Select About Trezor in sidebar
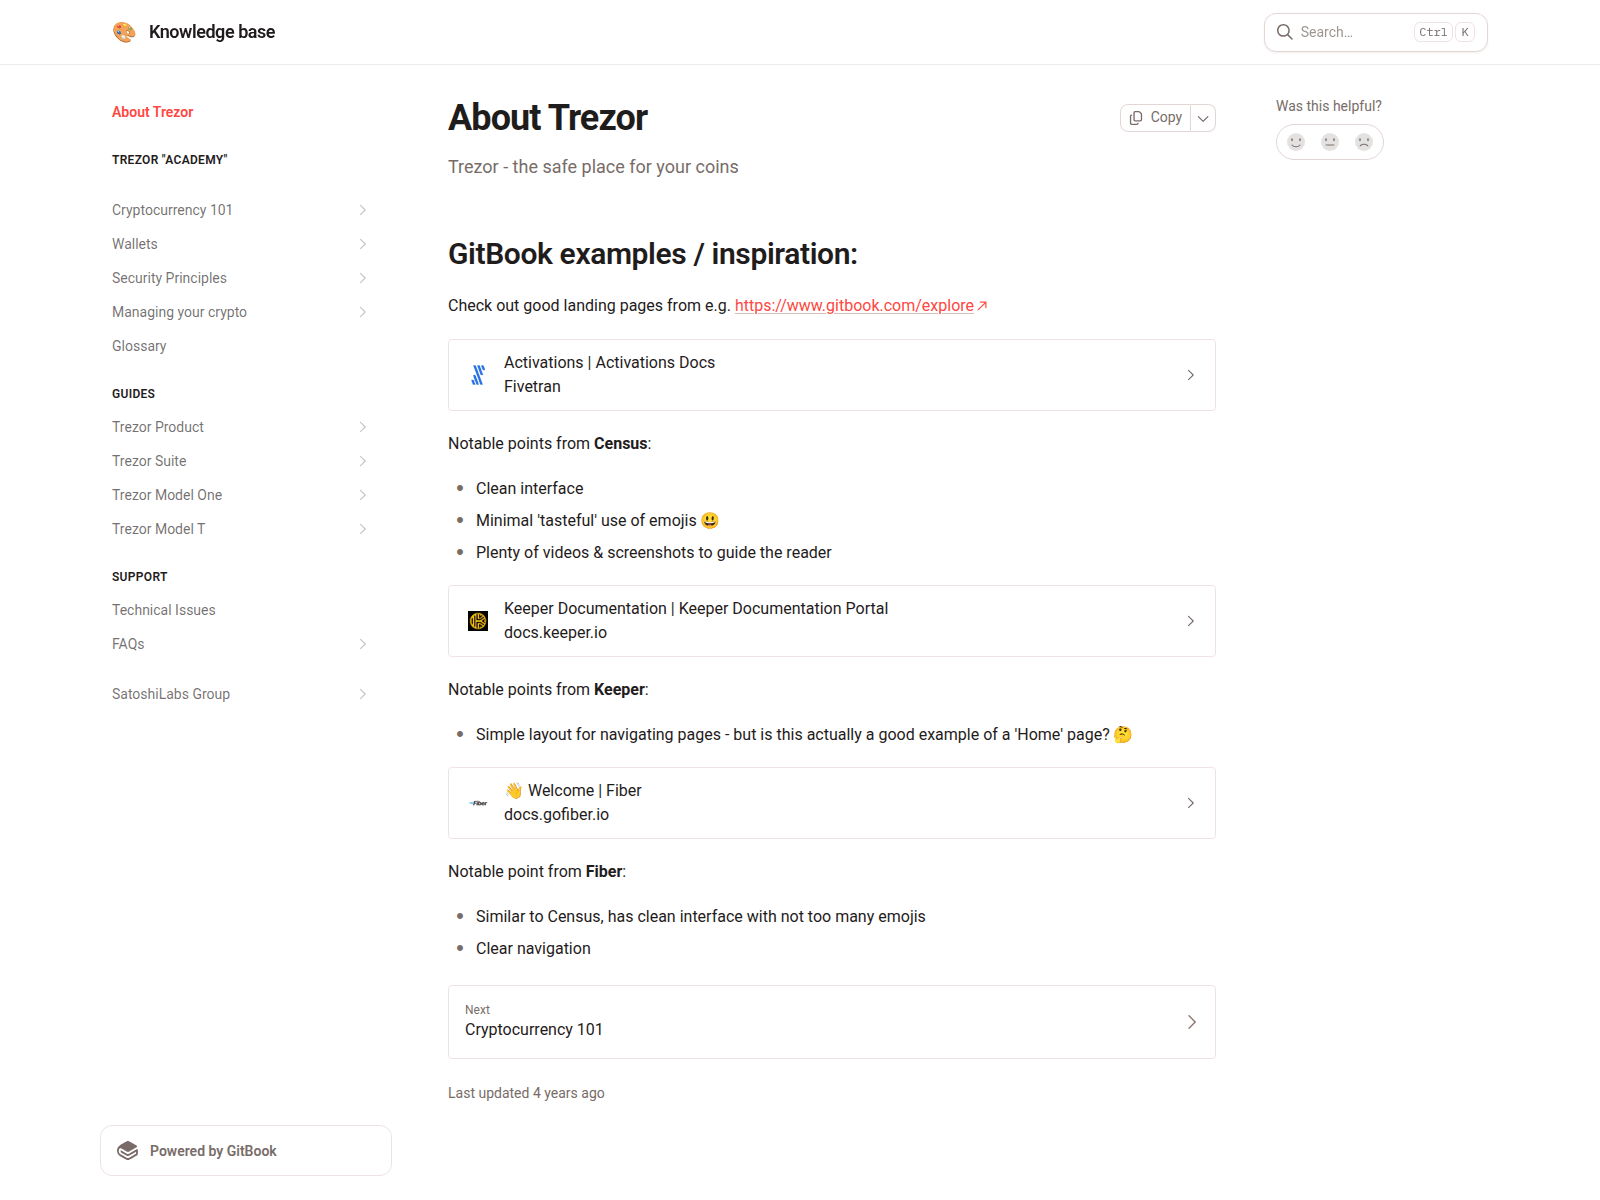Viewport: 1600px width, 1200px height. tap(152, 112)
